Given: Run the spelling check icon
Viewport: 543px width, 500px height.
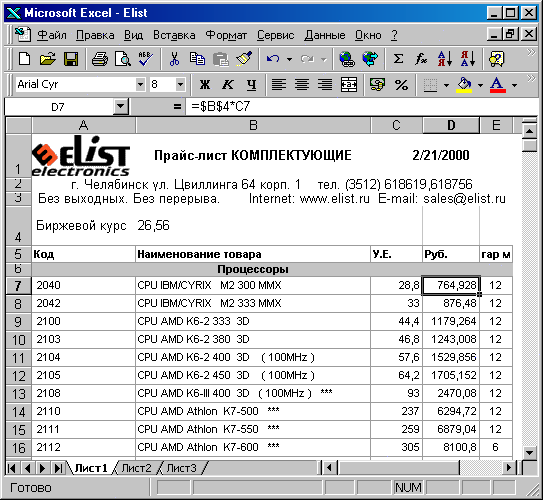Looking at the screenshot, I should [x=146, y=59].
